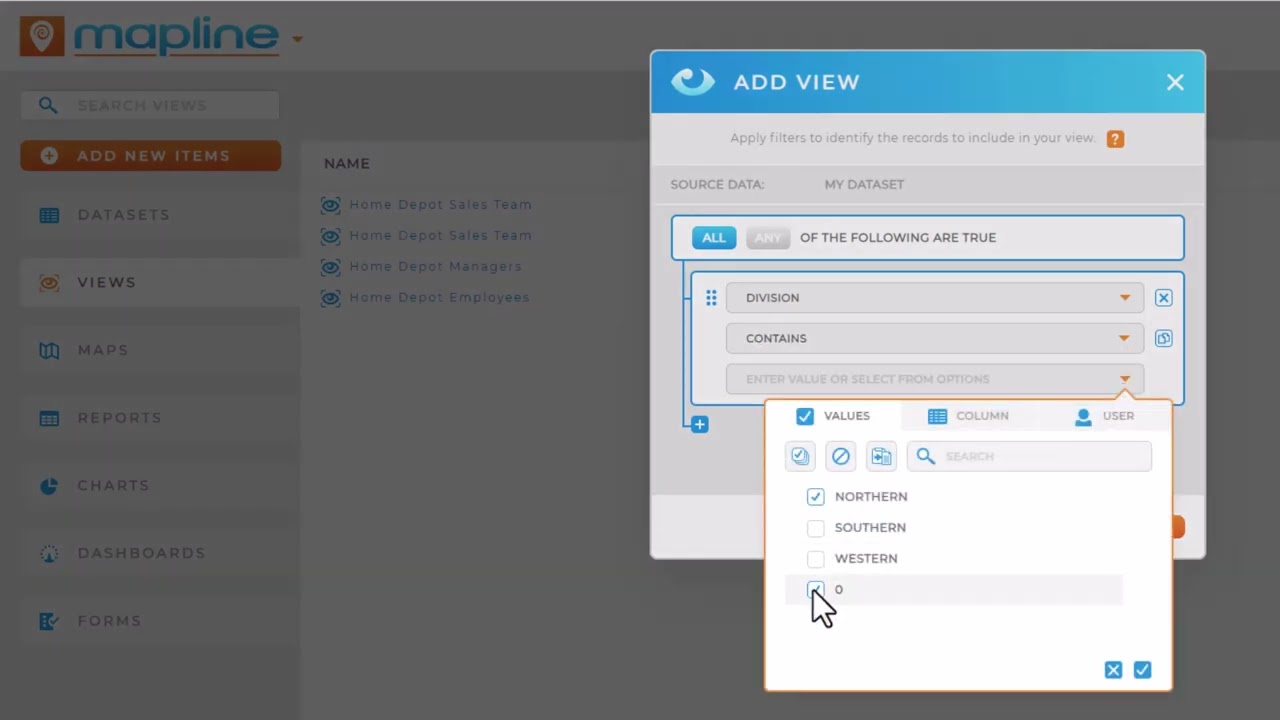Screen dimensions: 1280x720
Task: Switch to the Values tab
Action: pos(833,416)
